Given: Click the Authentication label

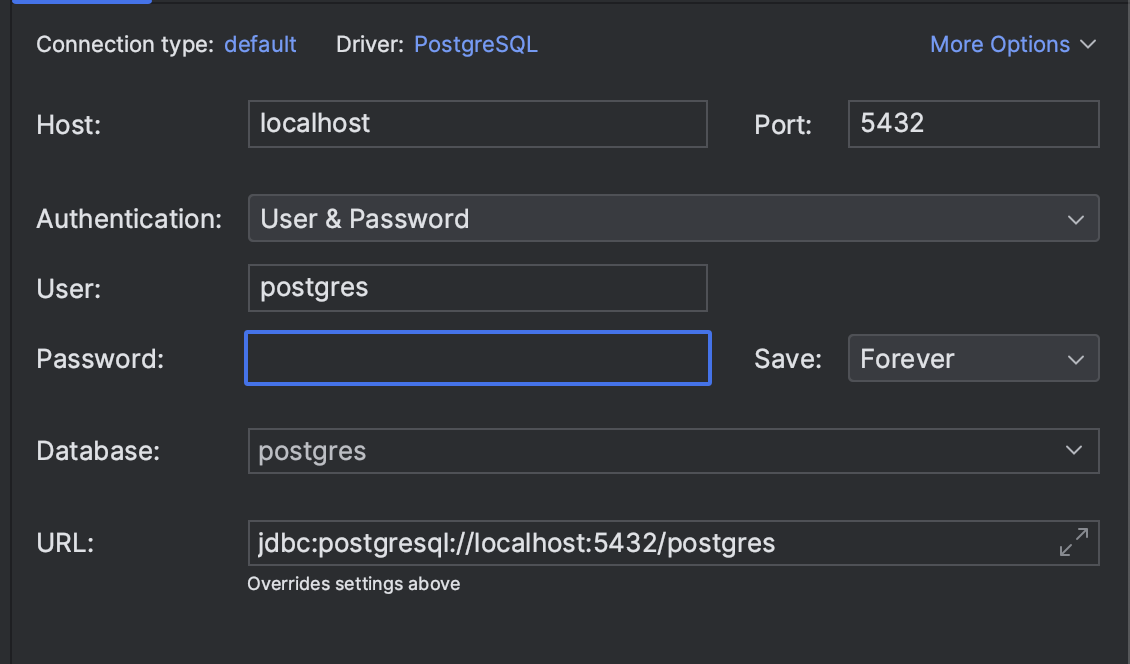Looking at the screenshot, I should 129,219.
